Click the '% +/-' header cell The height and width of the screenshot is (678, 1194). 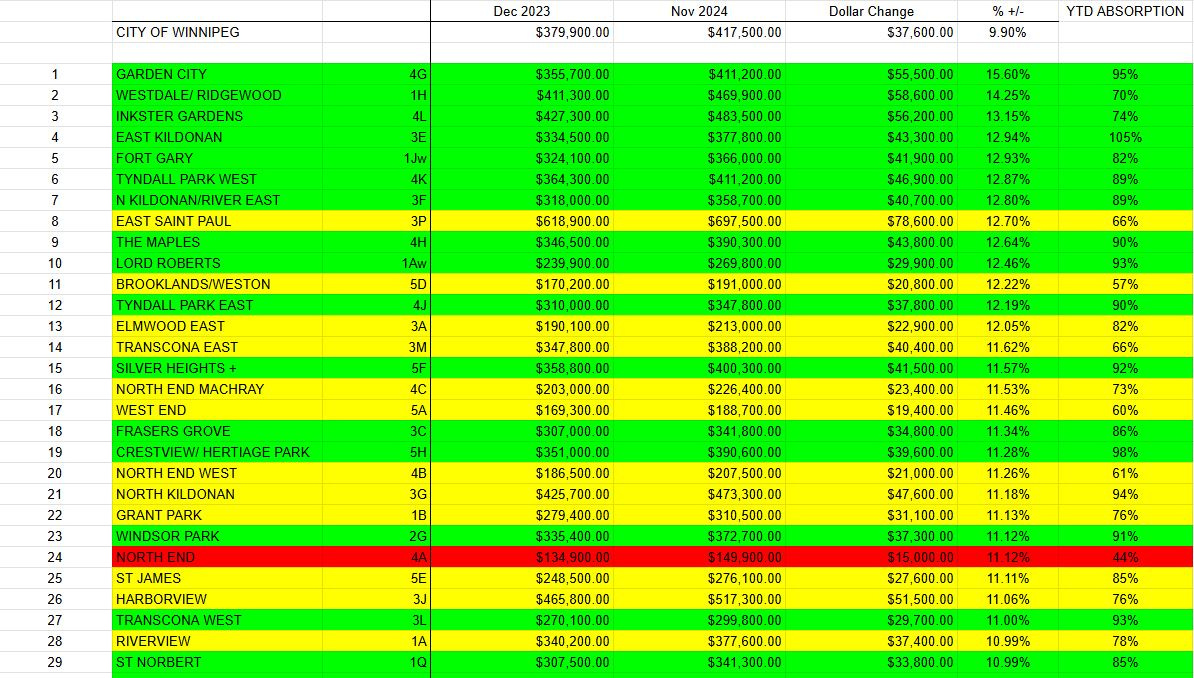click(x=1007, y=11)
